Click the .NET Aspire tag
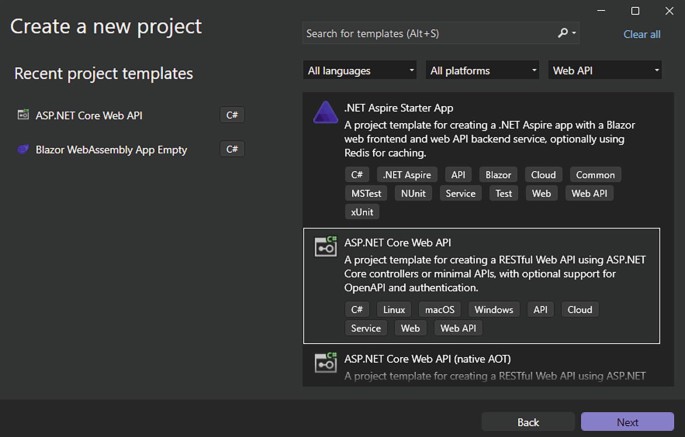Screen dimensions: 685x437 (x=407, y=175)
